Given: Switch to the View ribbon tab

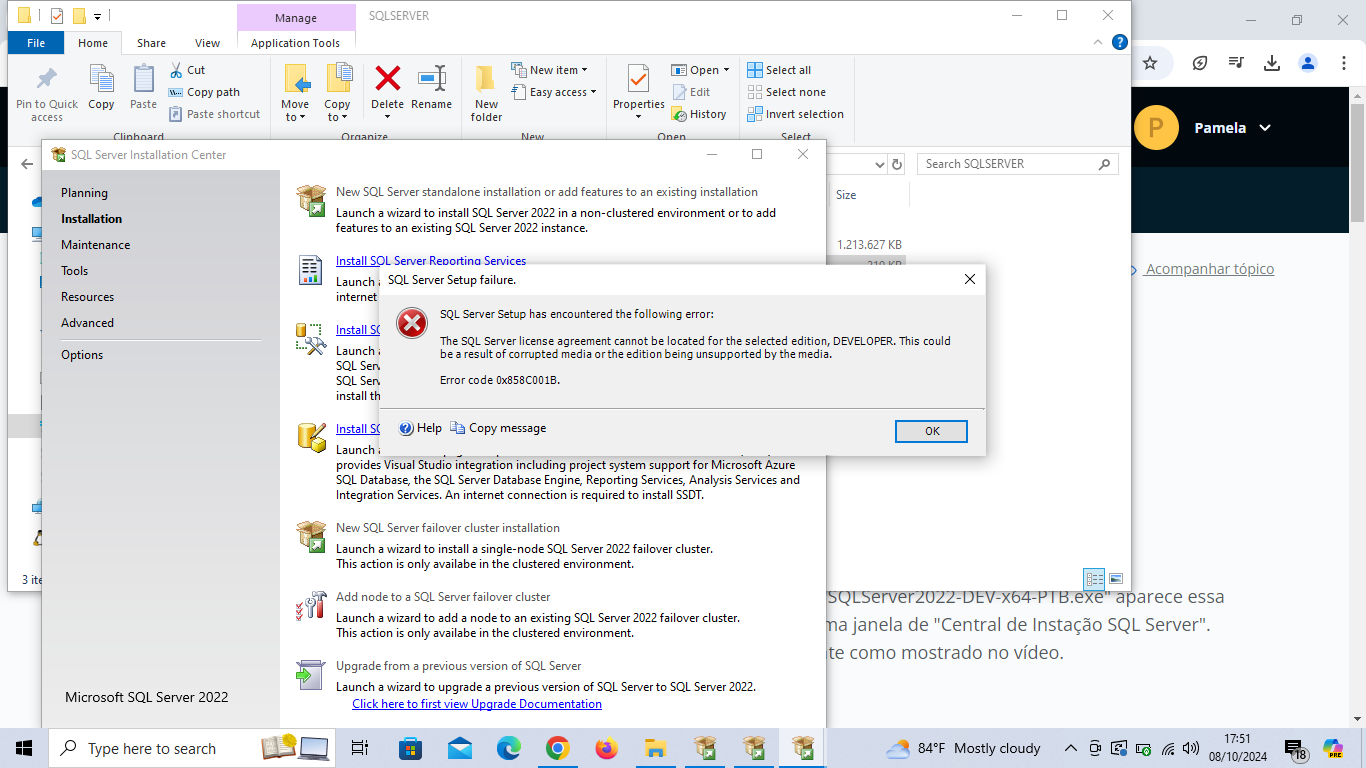Looking at the screenshot, I should (x=208, y=43).
